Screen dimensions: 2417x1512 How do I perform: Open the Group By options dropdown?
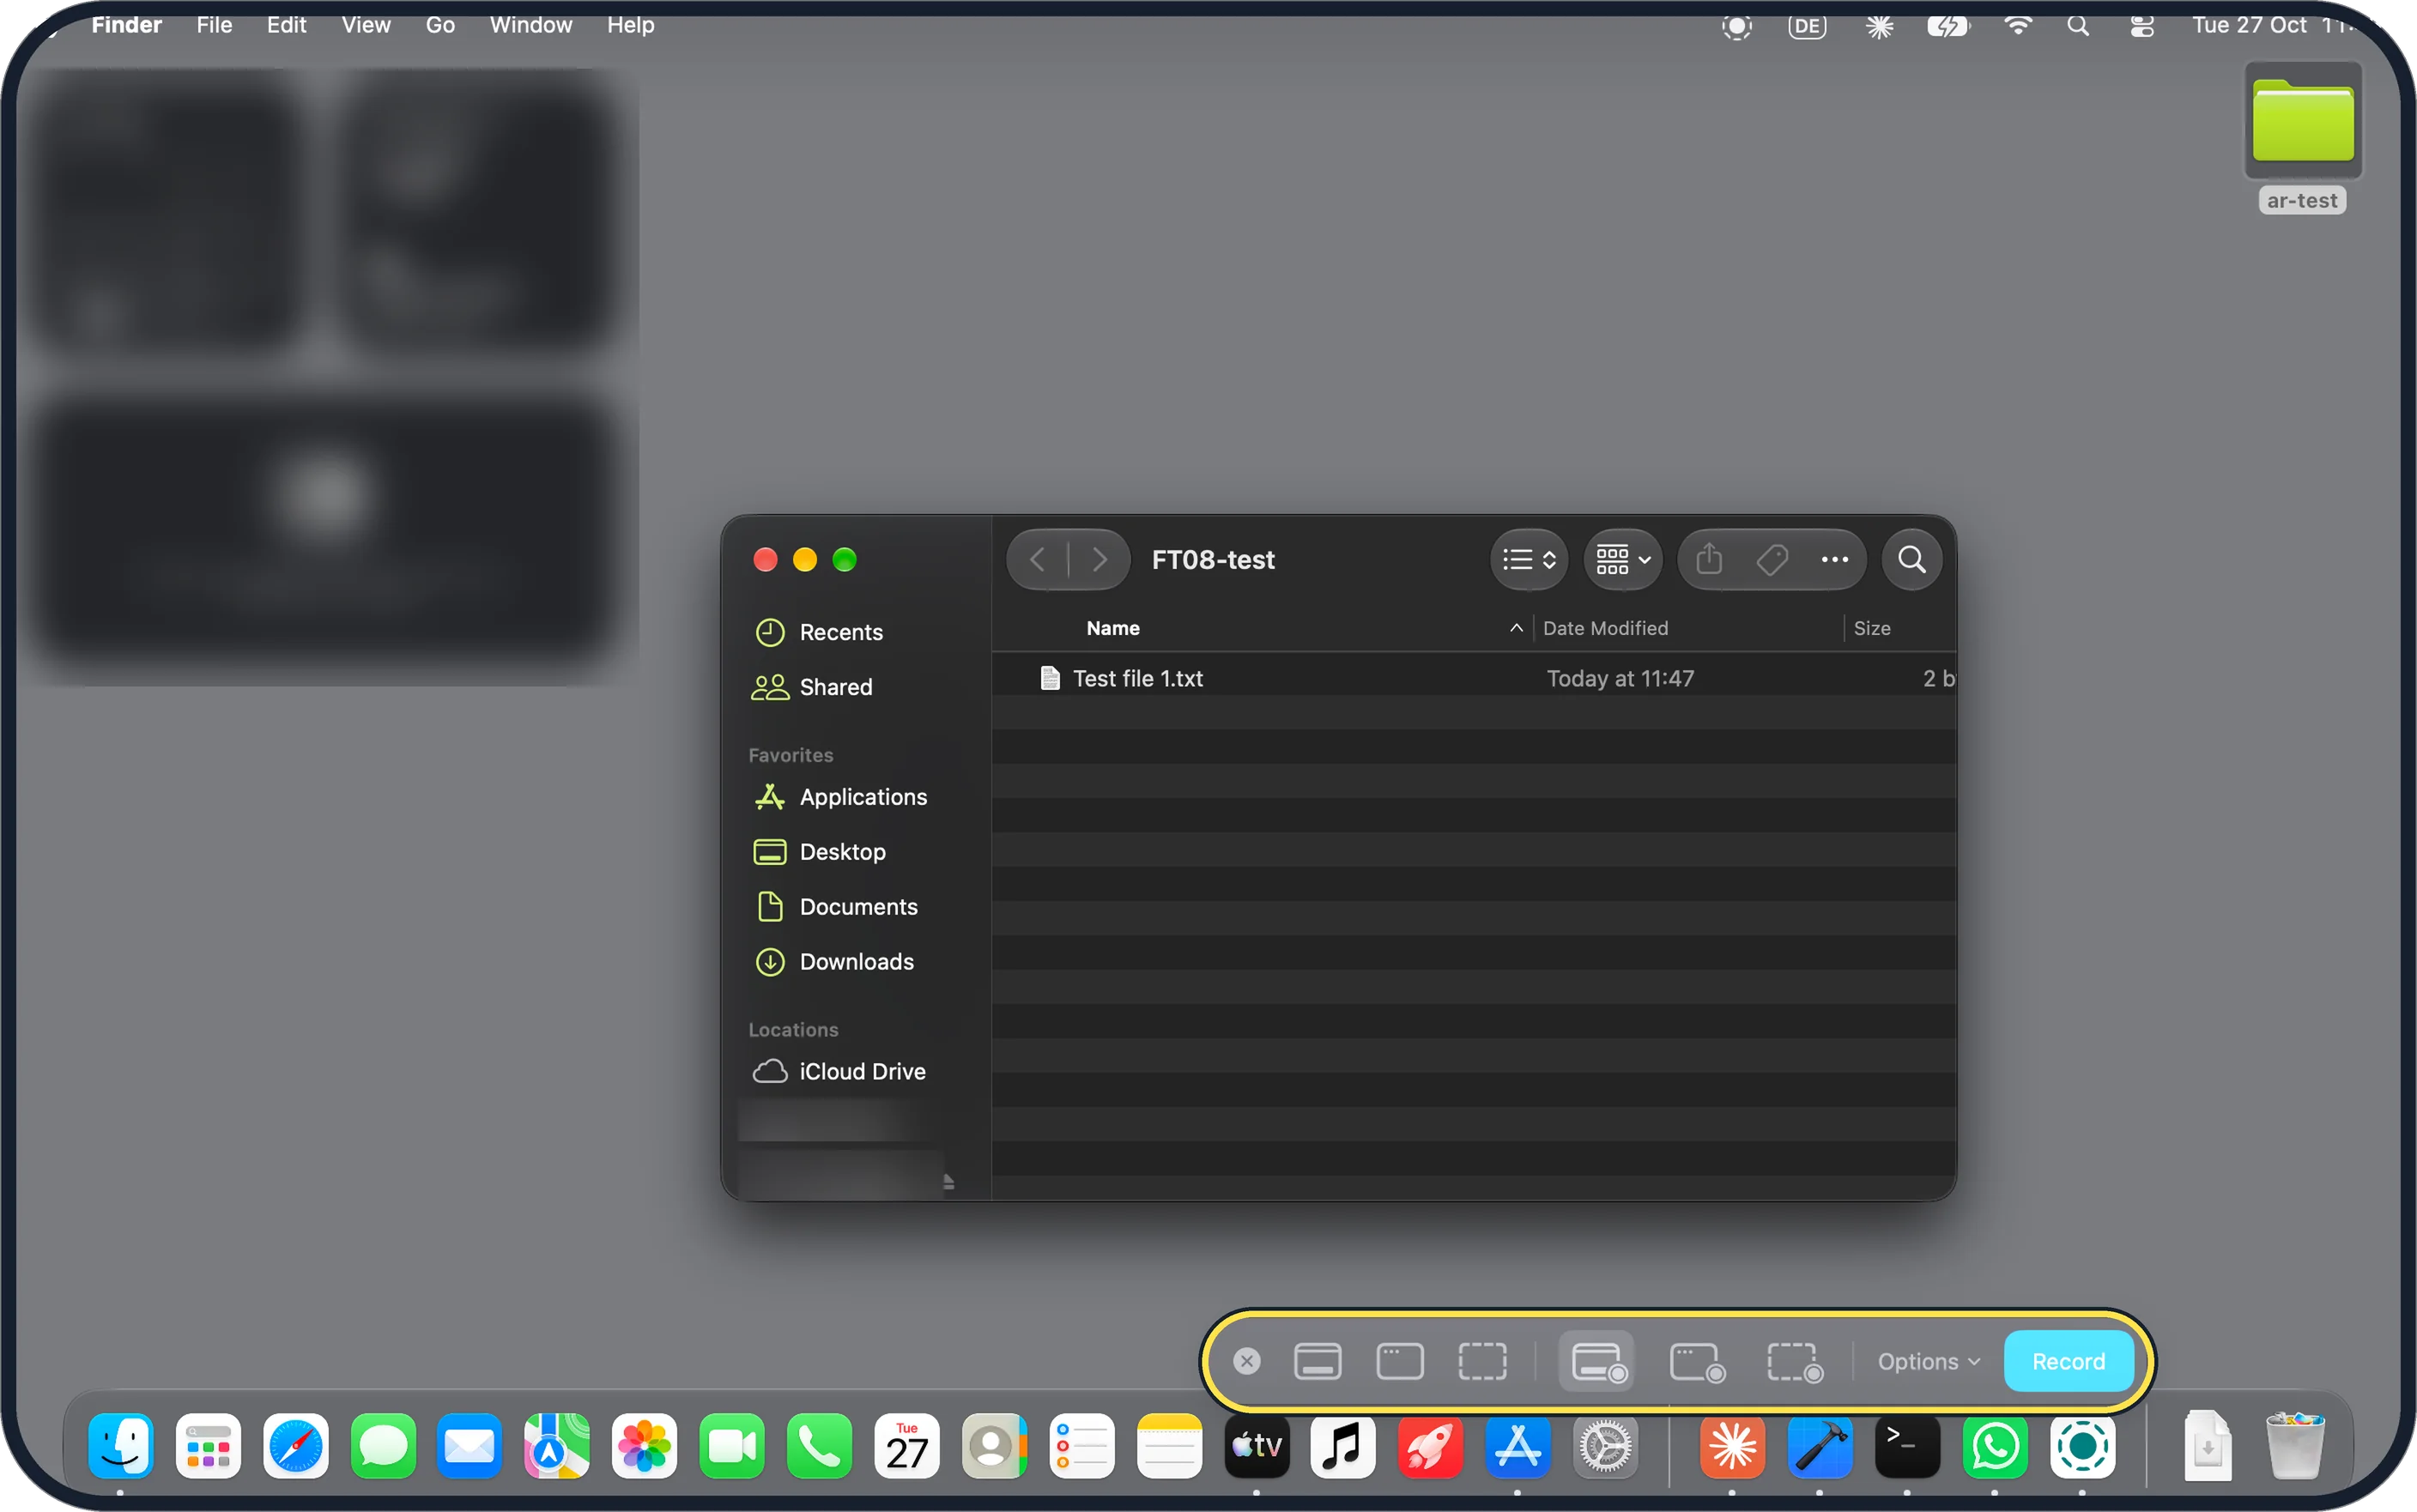pos(1622,559)
